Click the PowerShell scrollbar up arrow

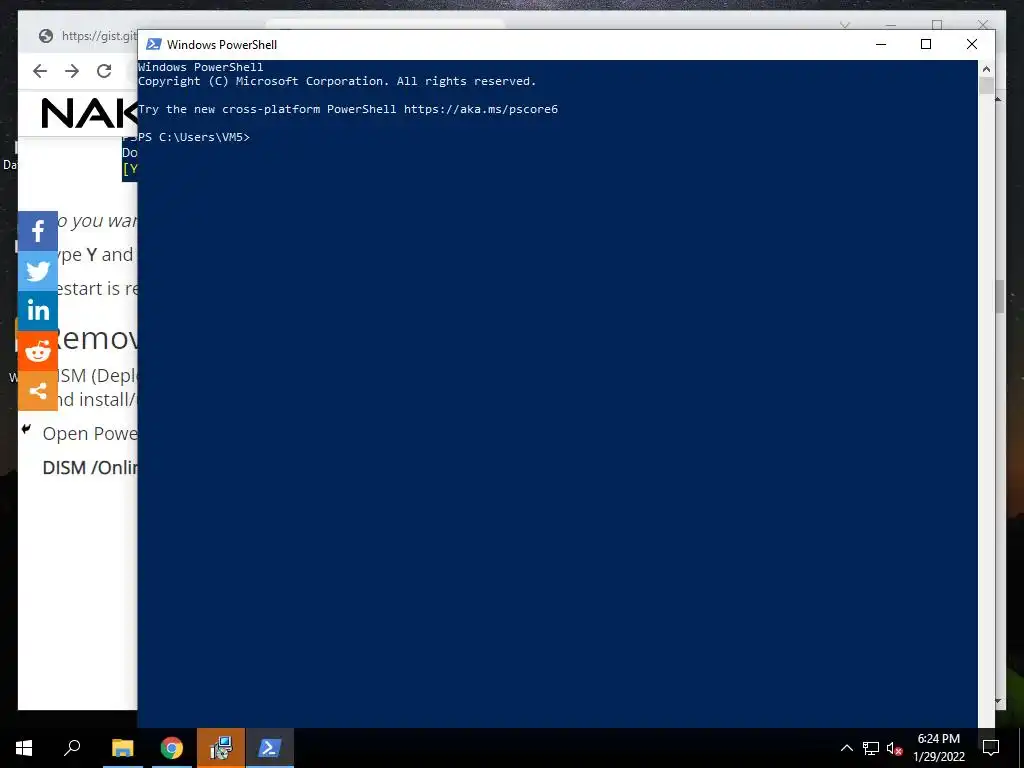click(x=986, y=69)
